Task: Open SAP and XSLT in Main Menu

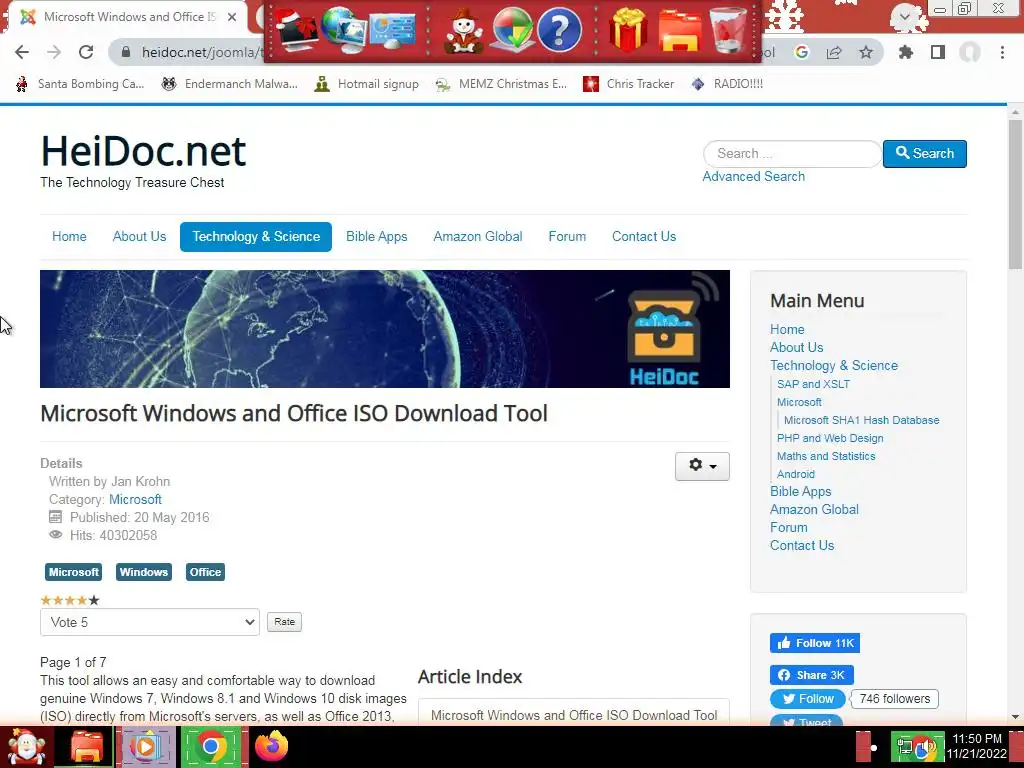Action: pyautogui.click(x=813, y=384)
